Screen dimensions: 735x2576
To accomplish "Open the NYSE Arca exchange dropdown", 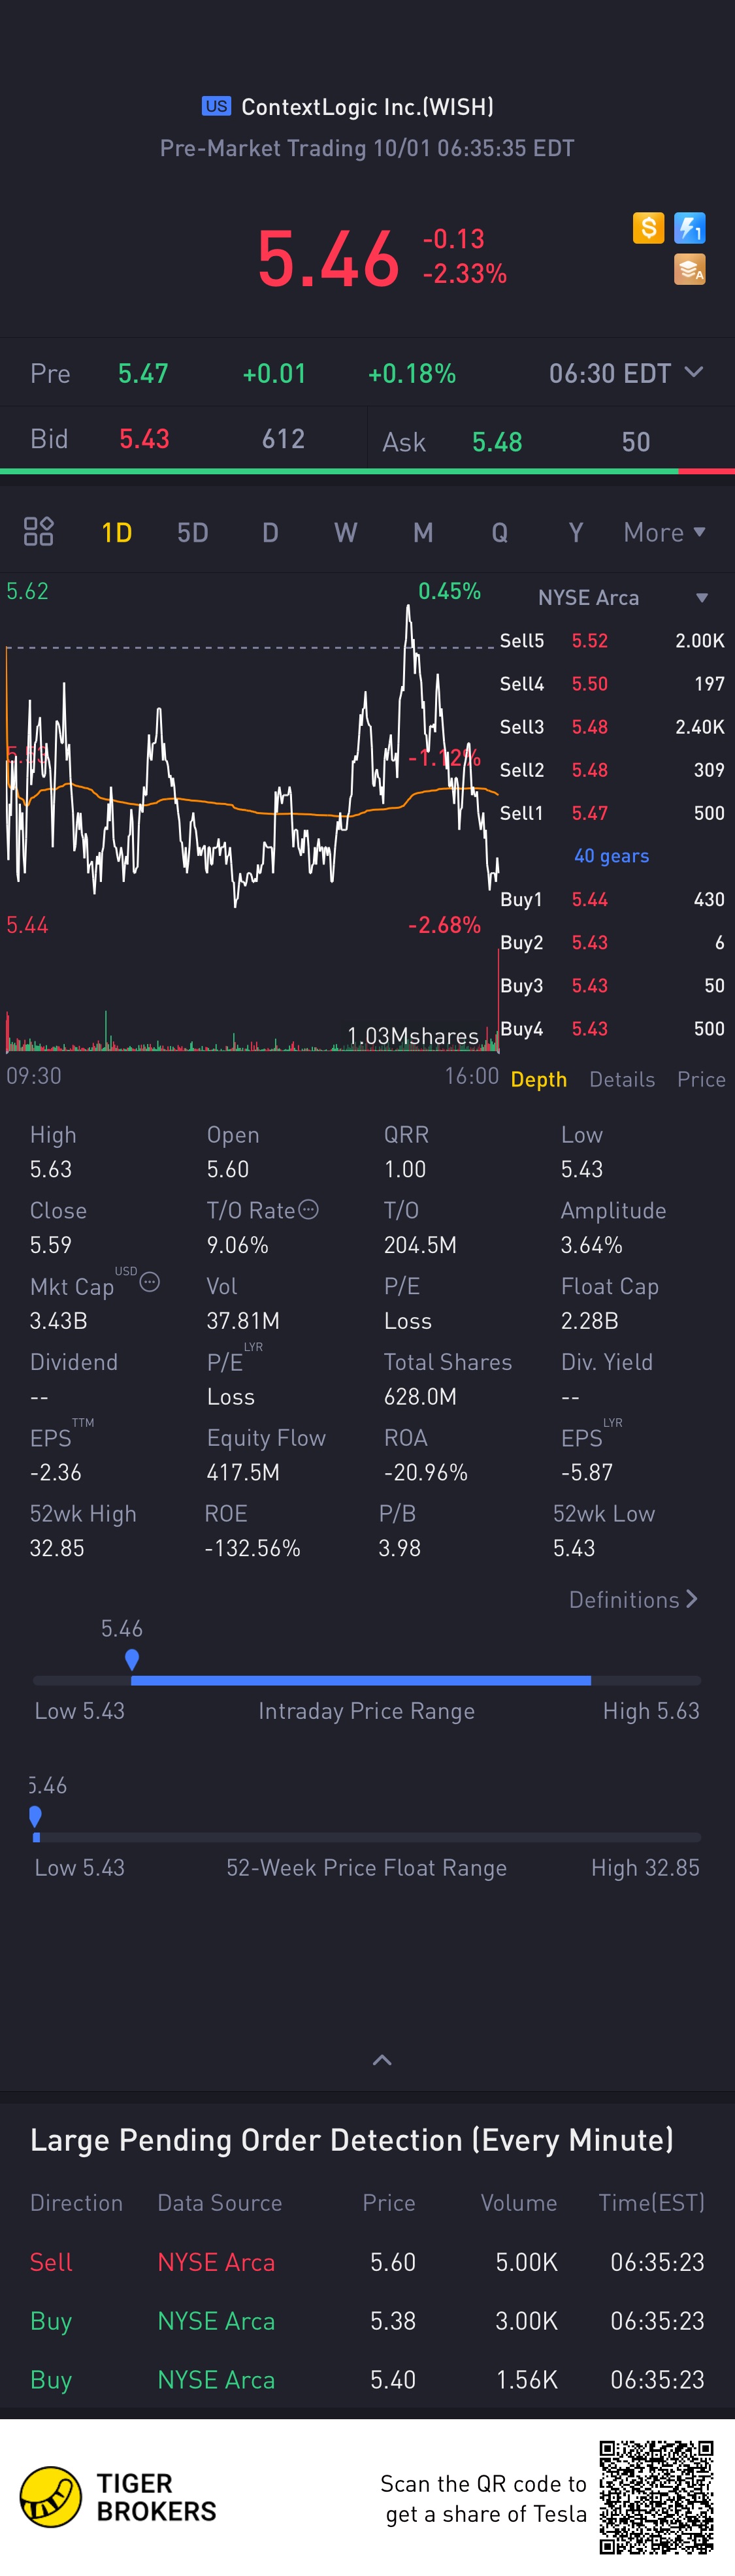I will (623, 597).
